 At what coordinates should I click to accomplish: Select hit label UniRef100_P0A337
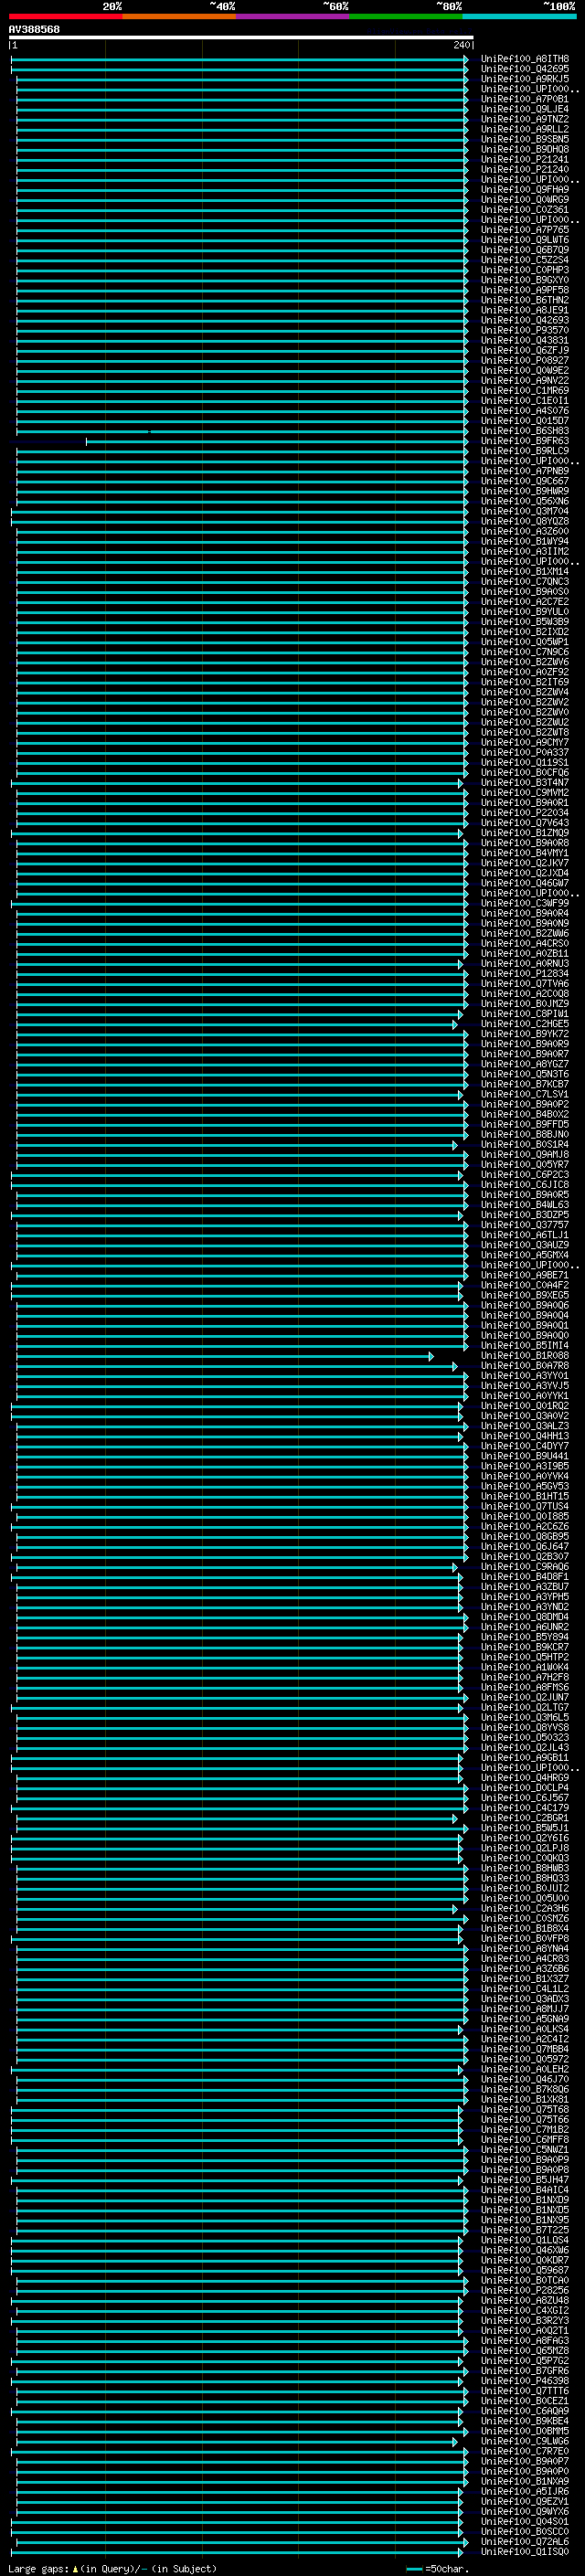(x=525, y=752)
